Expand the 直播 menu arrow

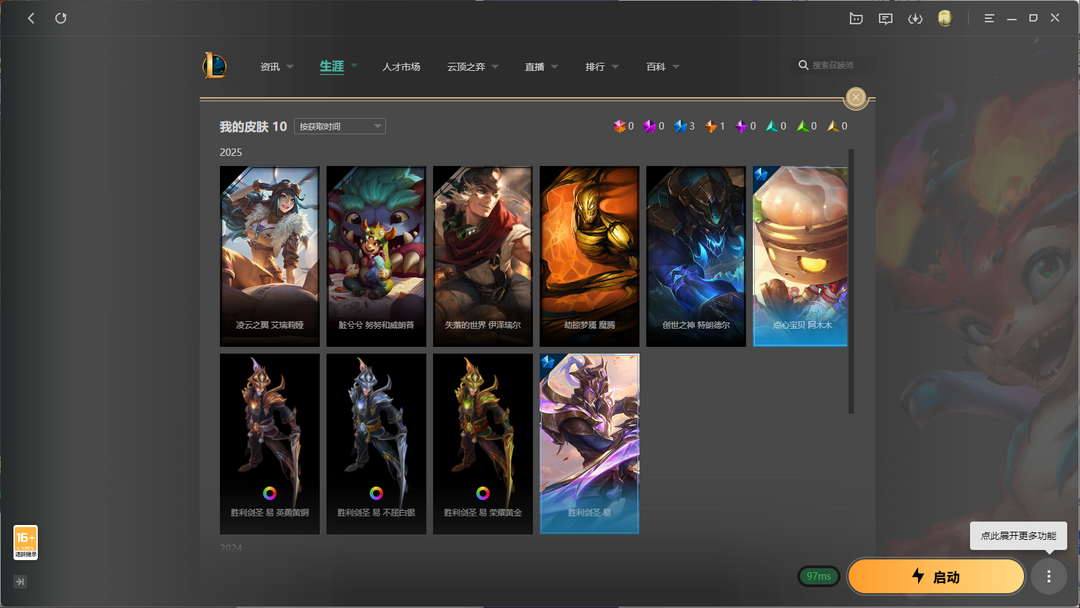(x=554, y=67)
